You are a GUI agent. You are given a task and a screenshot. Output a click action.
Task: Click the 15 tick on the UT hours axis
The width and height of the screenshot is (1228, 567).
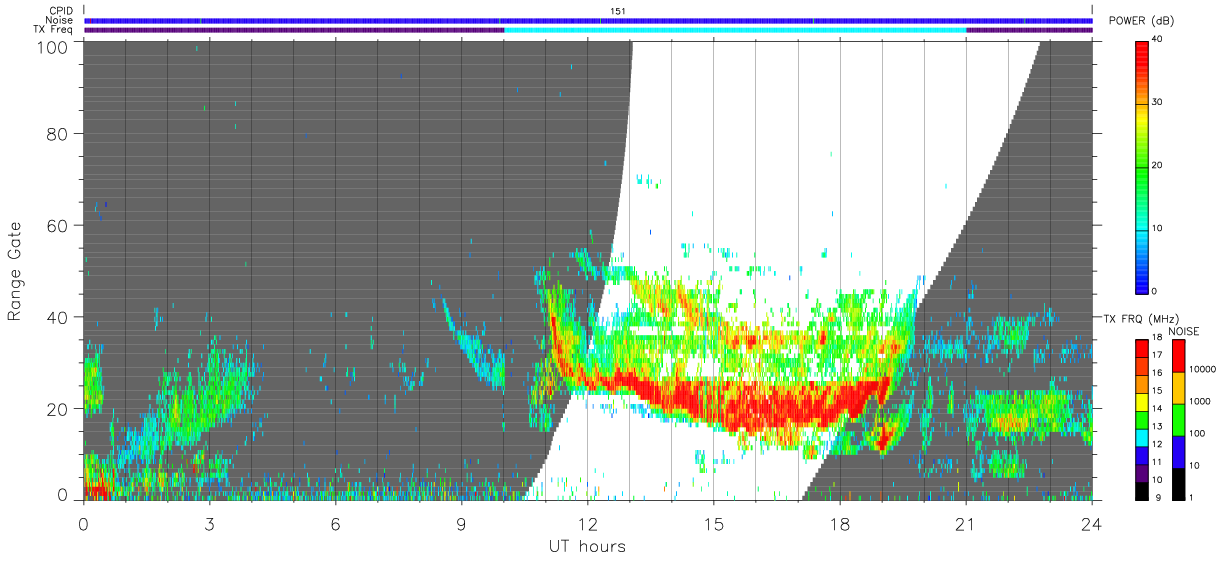point(714,523)
